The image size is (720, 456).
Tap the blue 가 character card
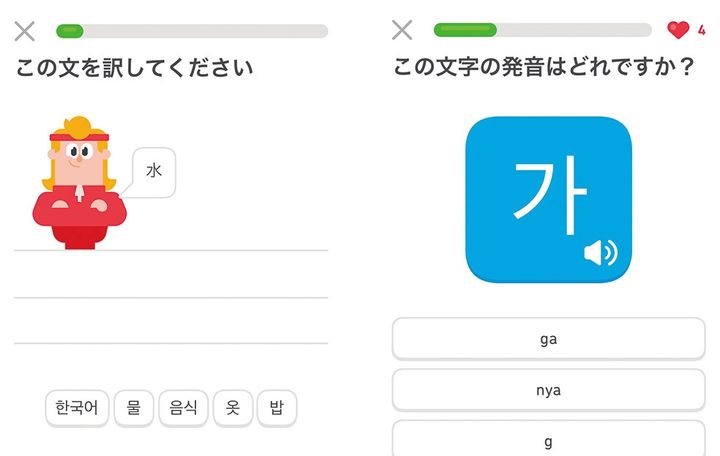tap(548, 198)
